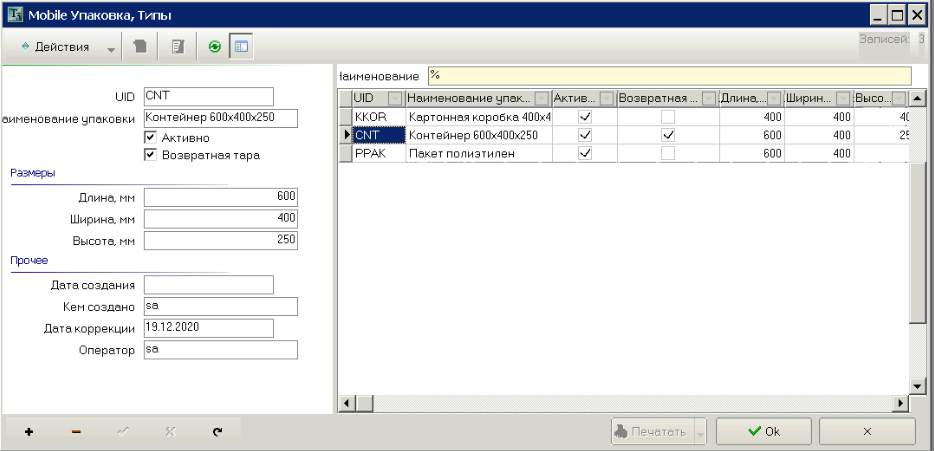
Task: Click the vertical scrollbar up arrow
Action: click(x=917, y=98)
